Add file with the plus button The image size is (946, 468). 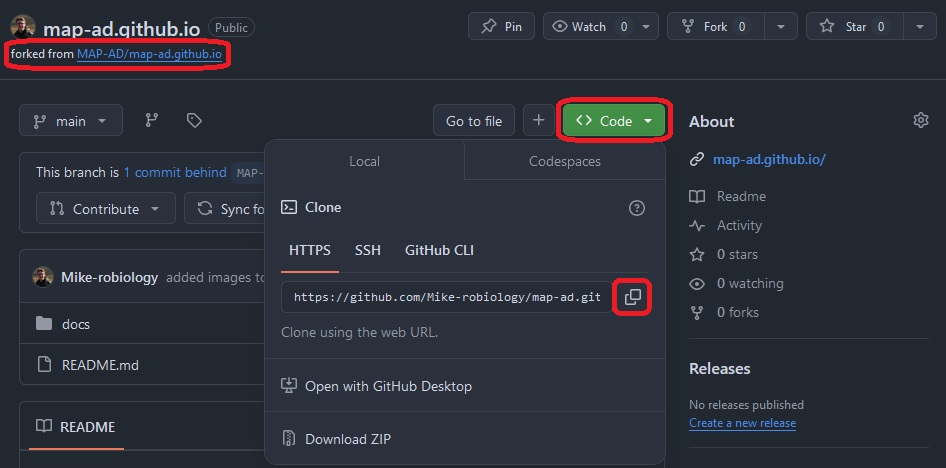tap(539, 121)
